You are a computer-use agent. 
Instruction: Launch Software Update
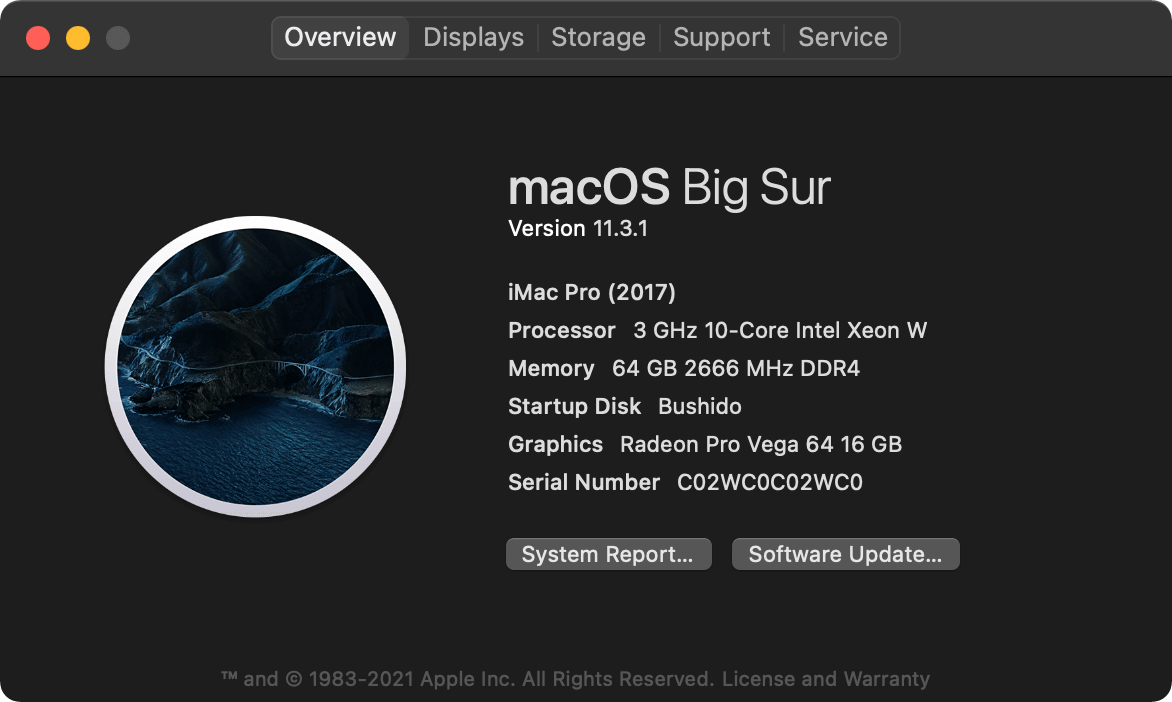coord(845,554)
